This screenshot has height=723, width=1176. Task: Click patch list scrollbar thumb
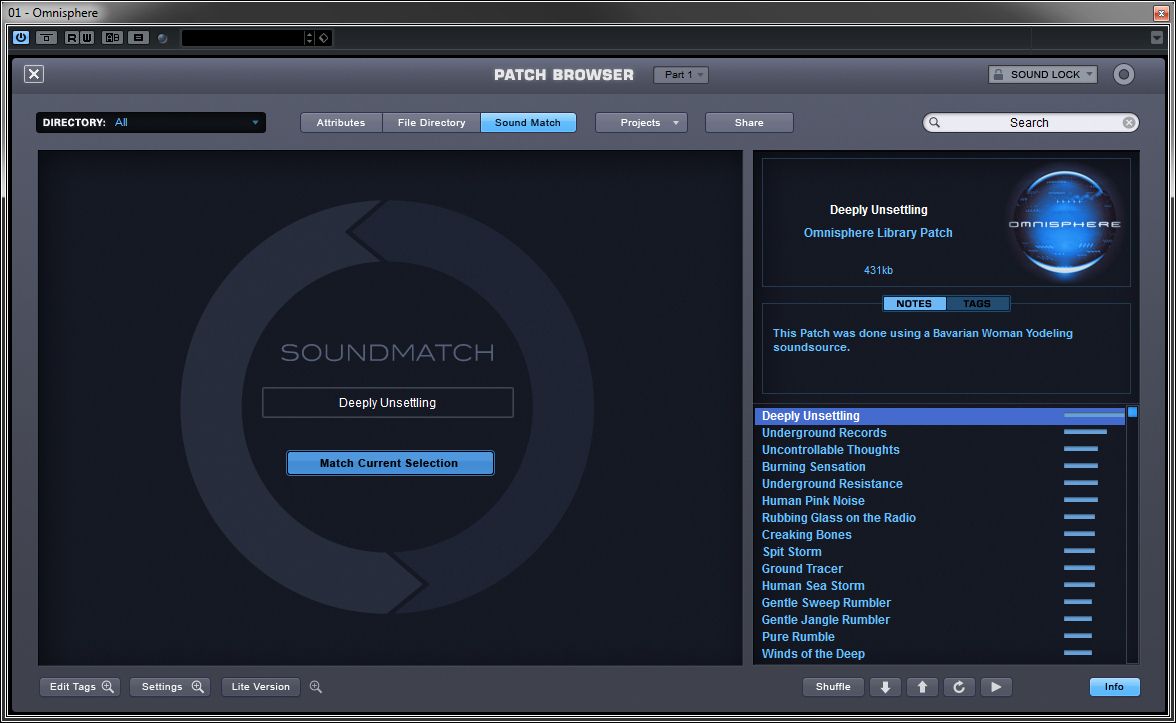(1132, 412)
